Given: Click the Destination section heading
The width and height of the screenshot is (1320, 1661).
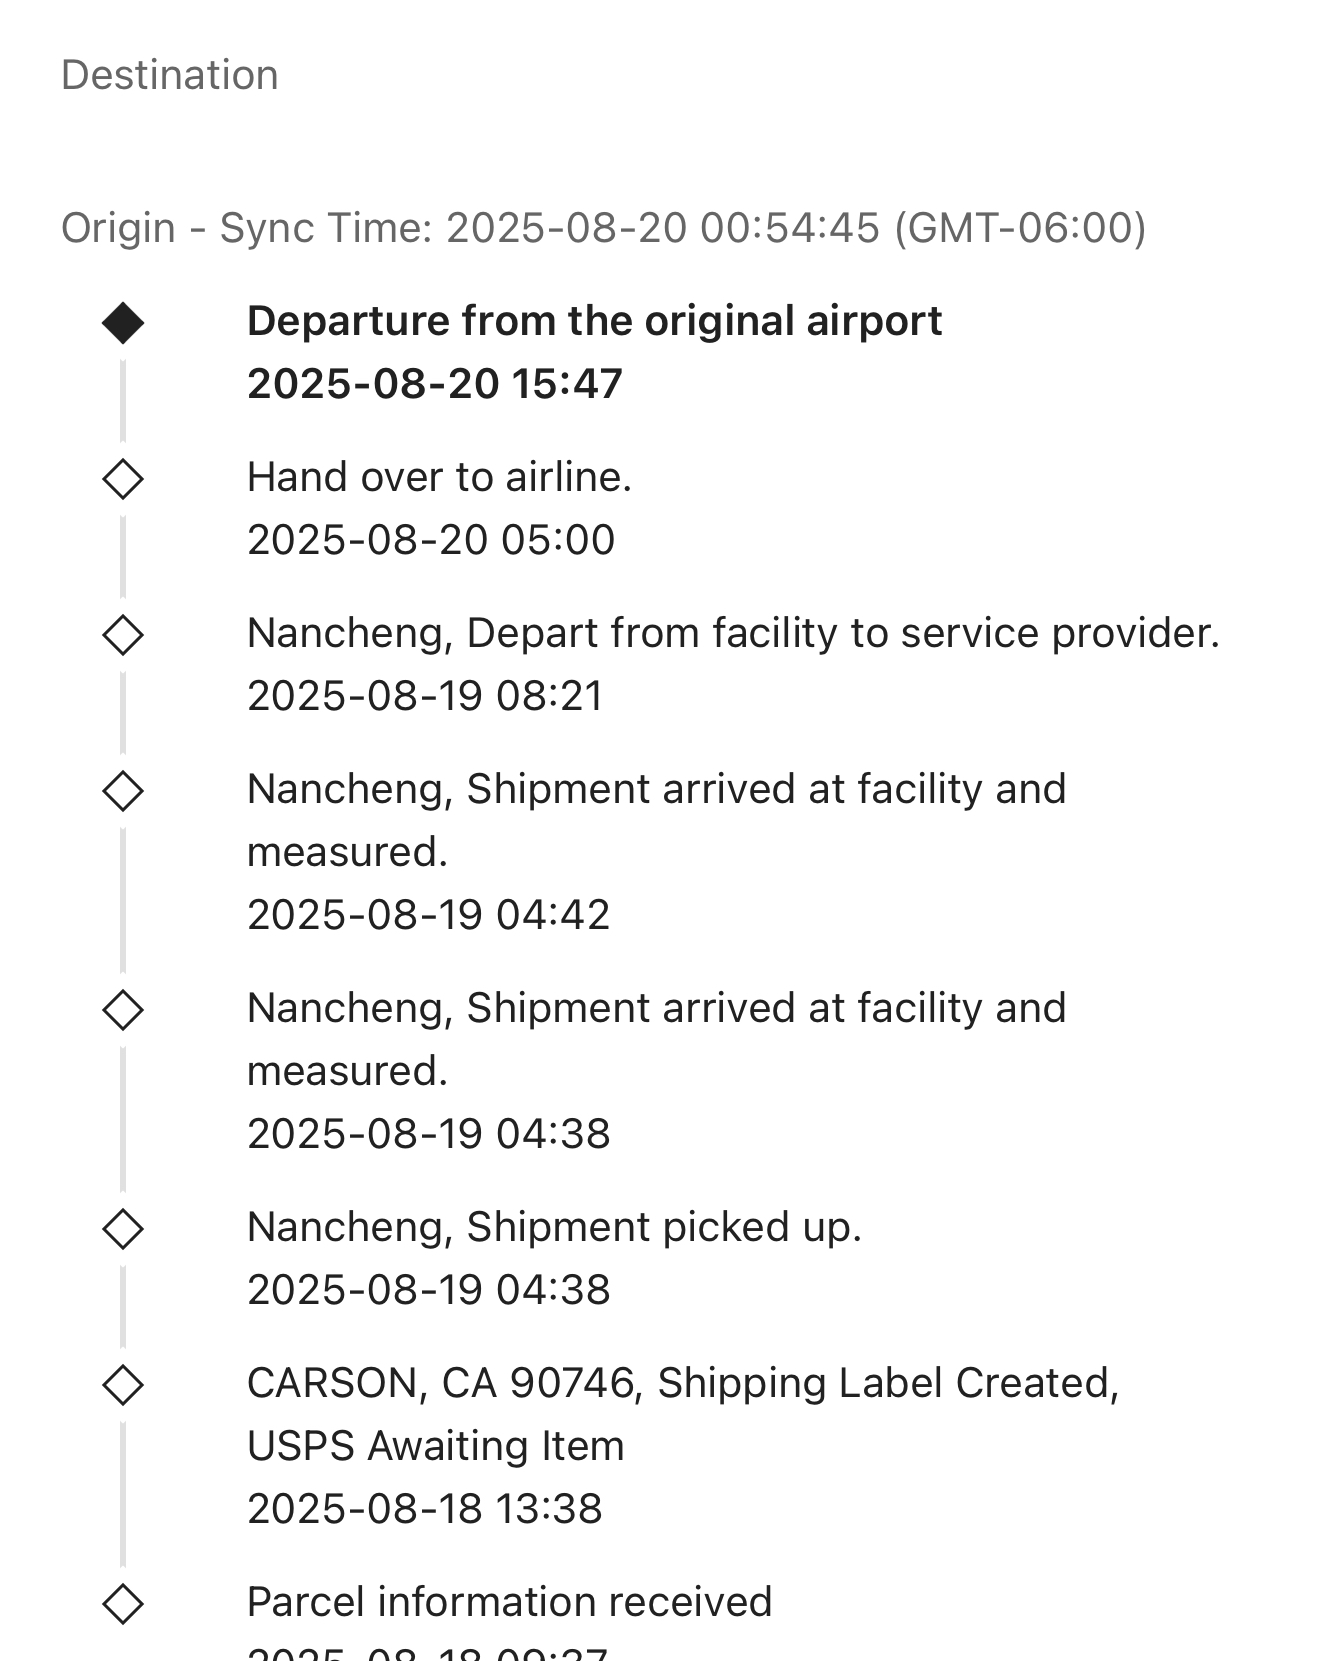Looking at the screenshot, I should pos(170,75).
